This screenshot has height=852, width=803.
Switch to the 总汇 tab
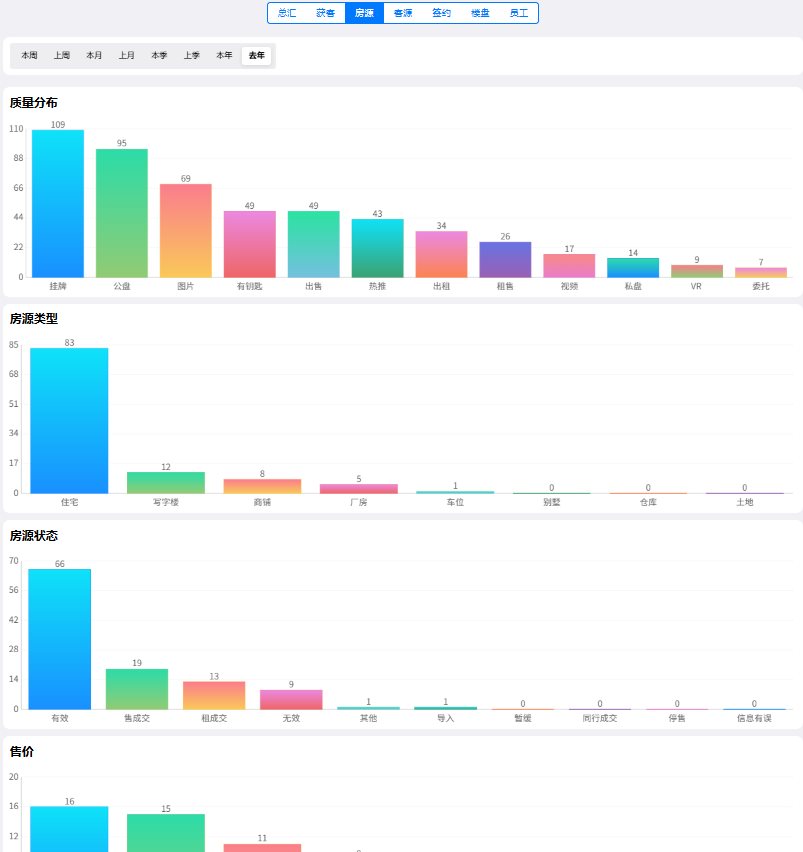[287, 13]
